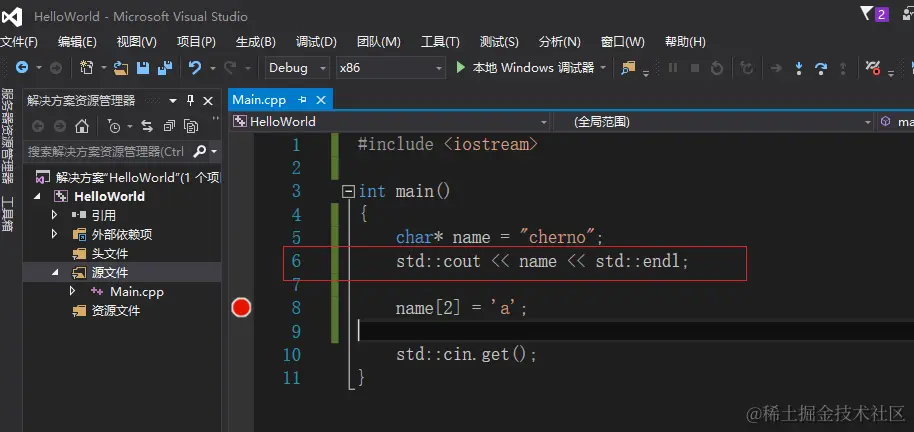The height and width of the screenshot is (432, 914).
Task: Open the 服务器资源管理器 side tab
Action: (x=8, y=135)
